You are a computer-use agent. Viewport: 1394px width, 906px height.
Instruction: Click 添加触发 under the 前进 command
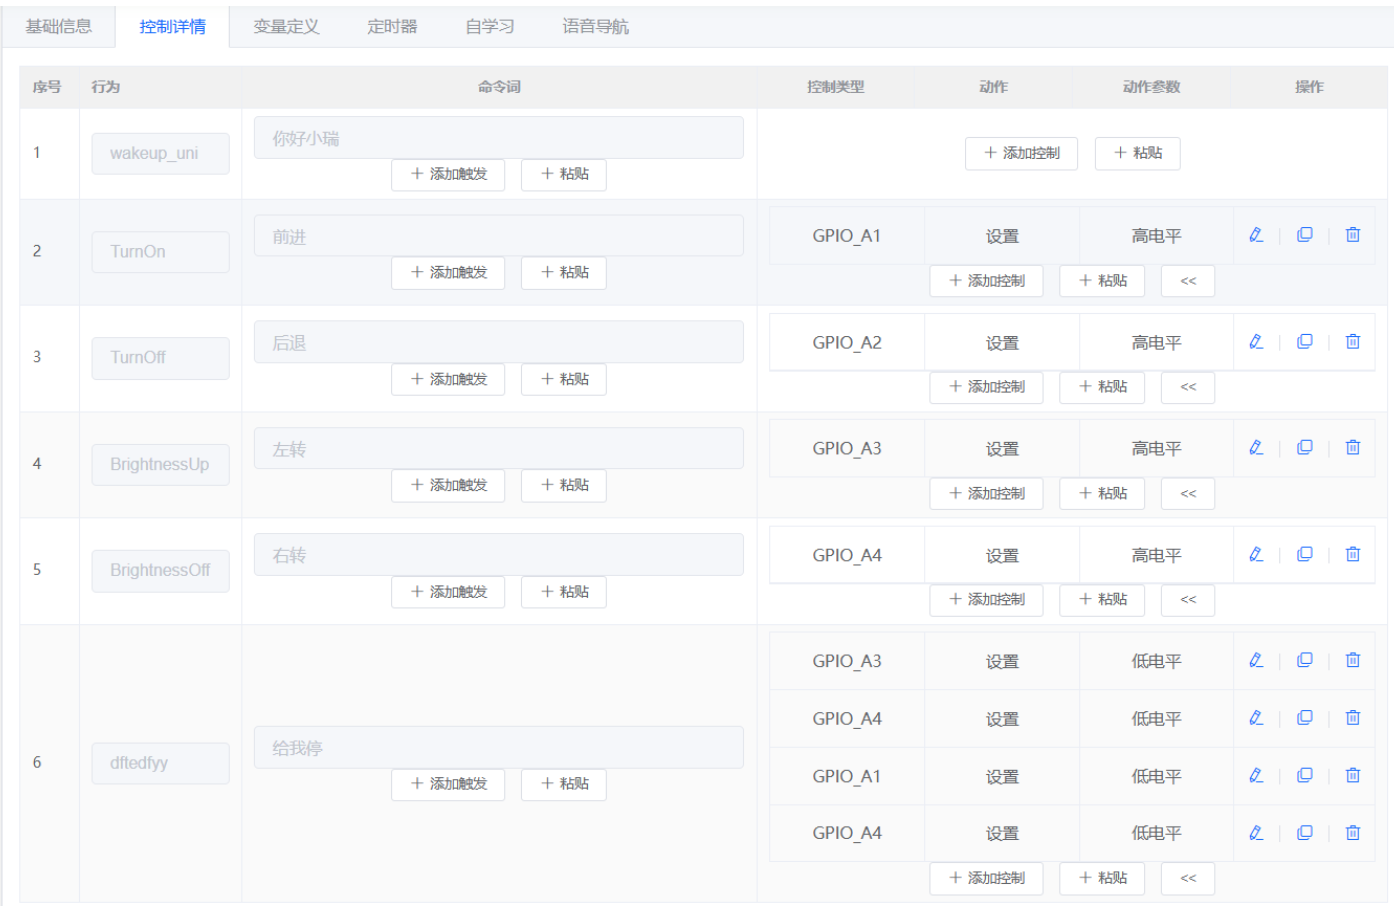[x=448, y=273]
